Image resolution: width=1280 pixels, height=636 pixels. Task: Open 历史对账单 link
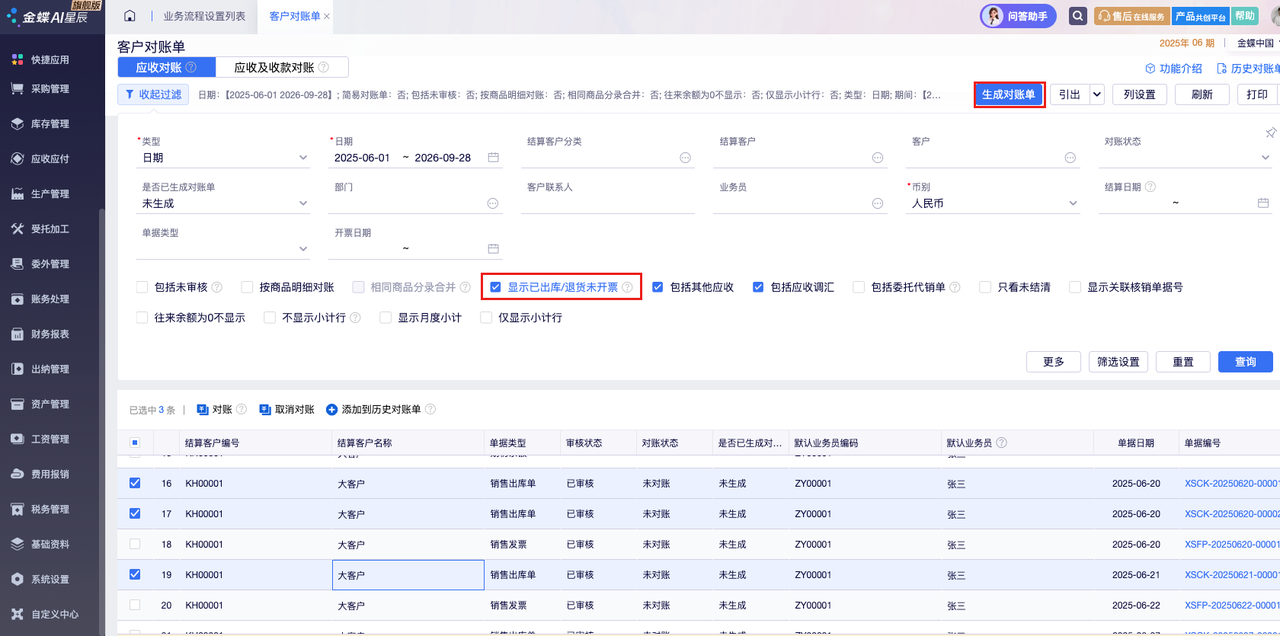pyautogui.click(x=1248, y=69)
